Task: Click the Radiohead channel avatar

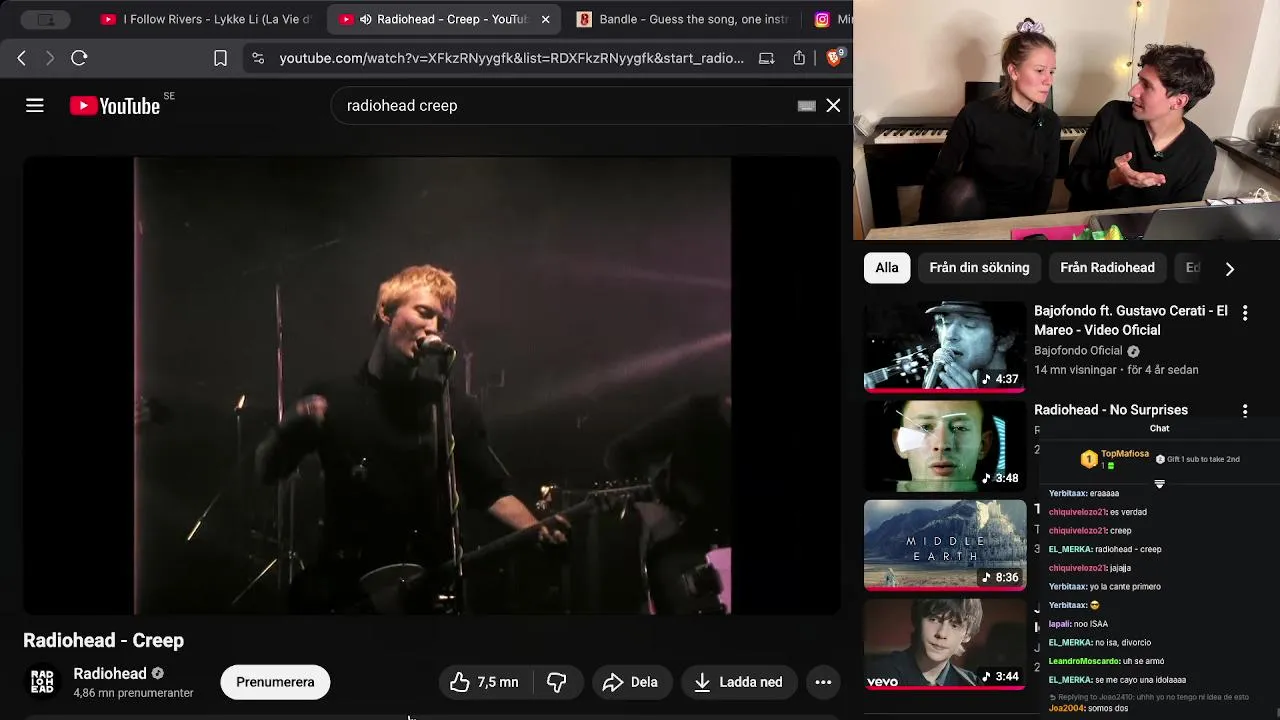Action: 42,682
